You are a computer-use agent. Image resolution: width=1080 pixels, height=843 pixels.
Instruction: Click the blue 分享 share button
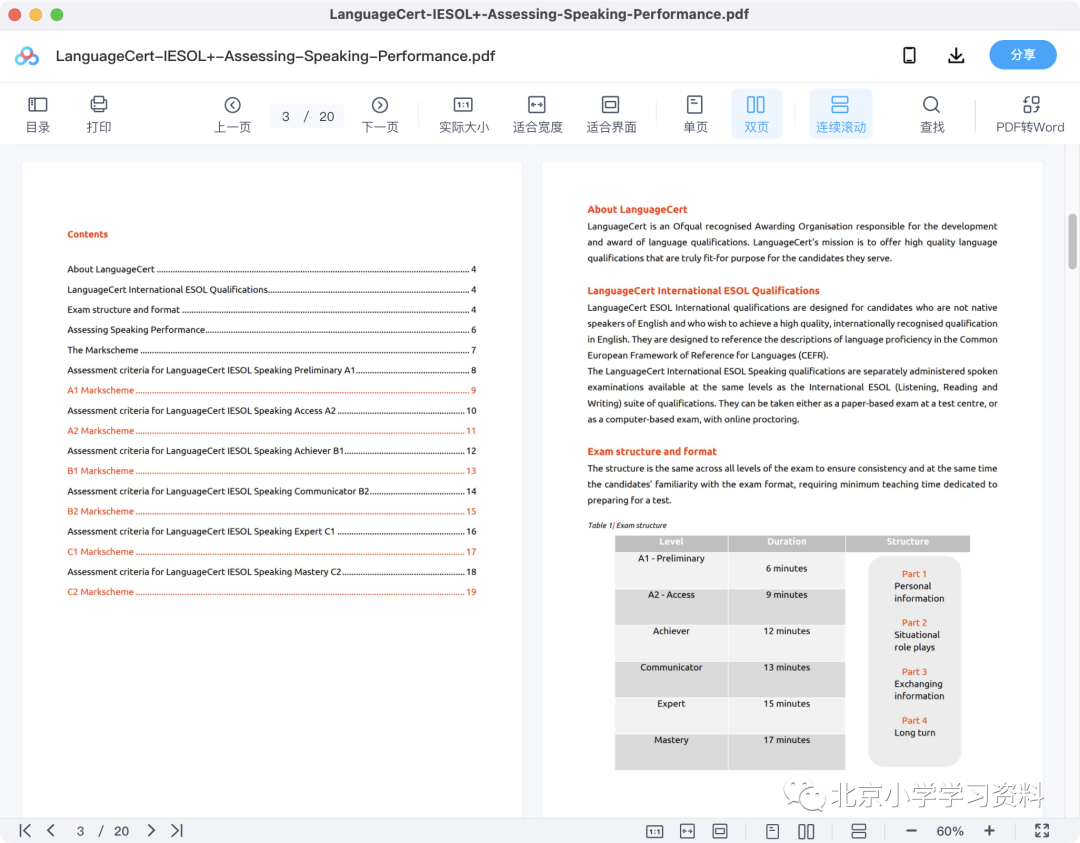pyautogui.click(x=1023, y=54)
